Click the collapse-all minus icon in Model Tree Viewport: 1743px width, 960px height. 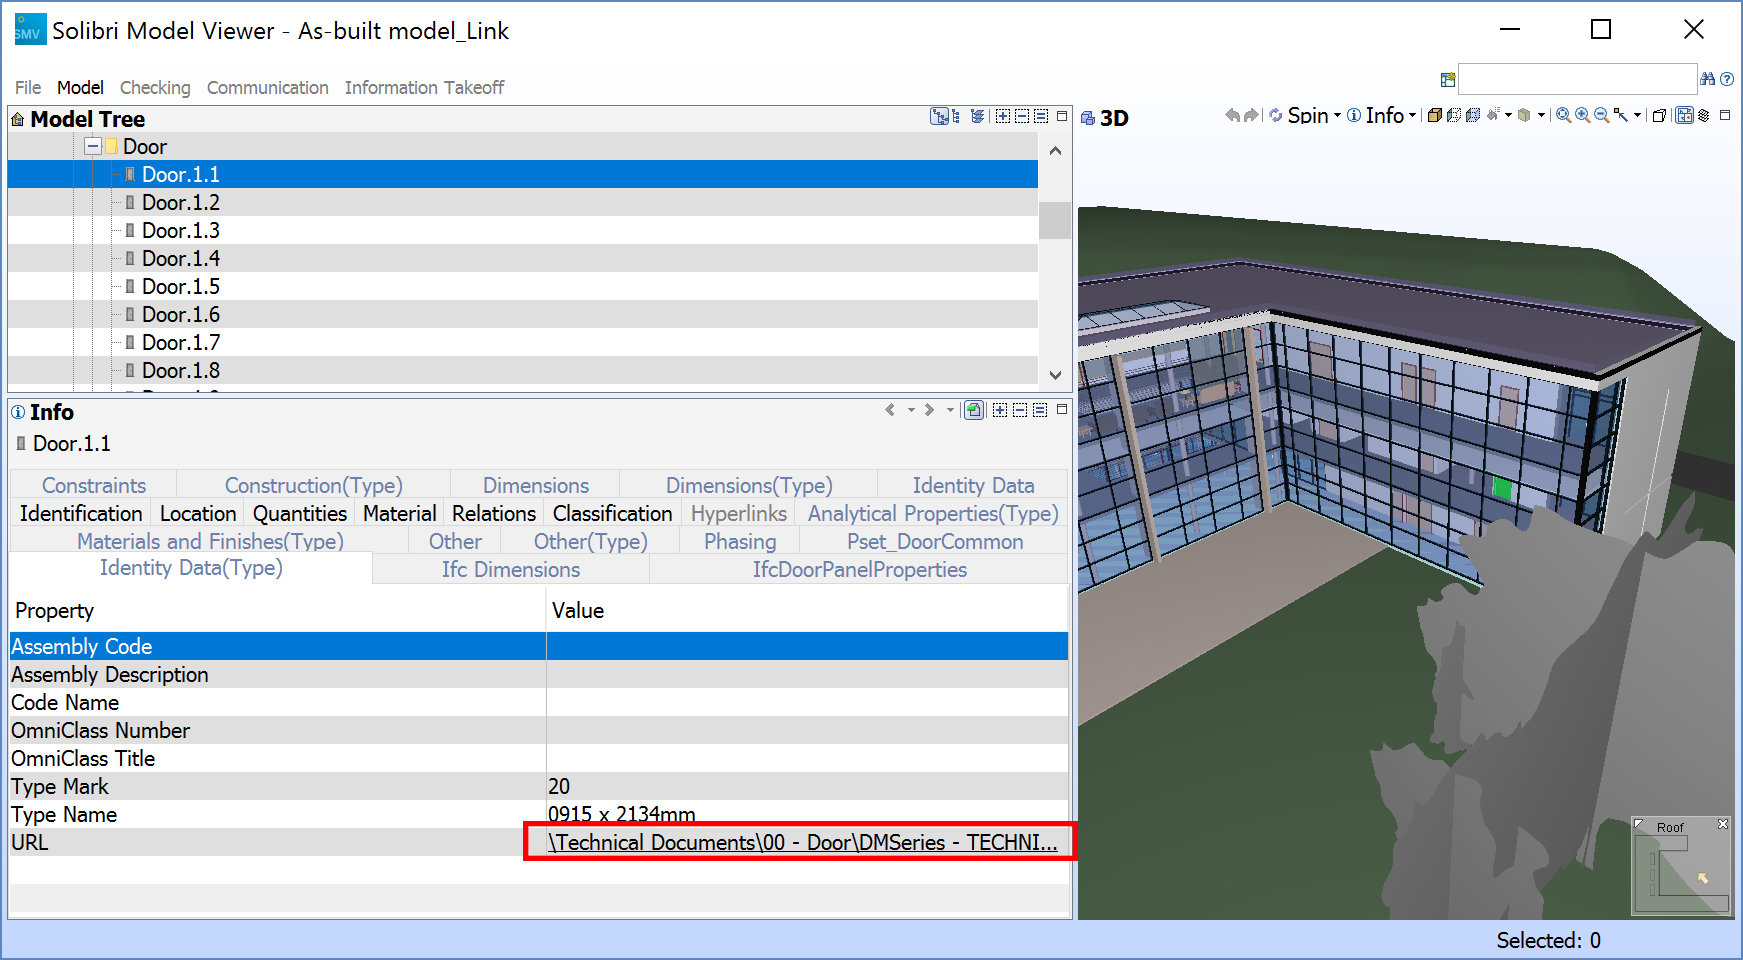click(x=1022, y=116)
